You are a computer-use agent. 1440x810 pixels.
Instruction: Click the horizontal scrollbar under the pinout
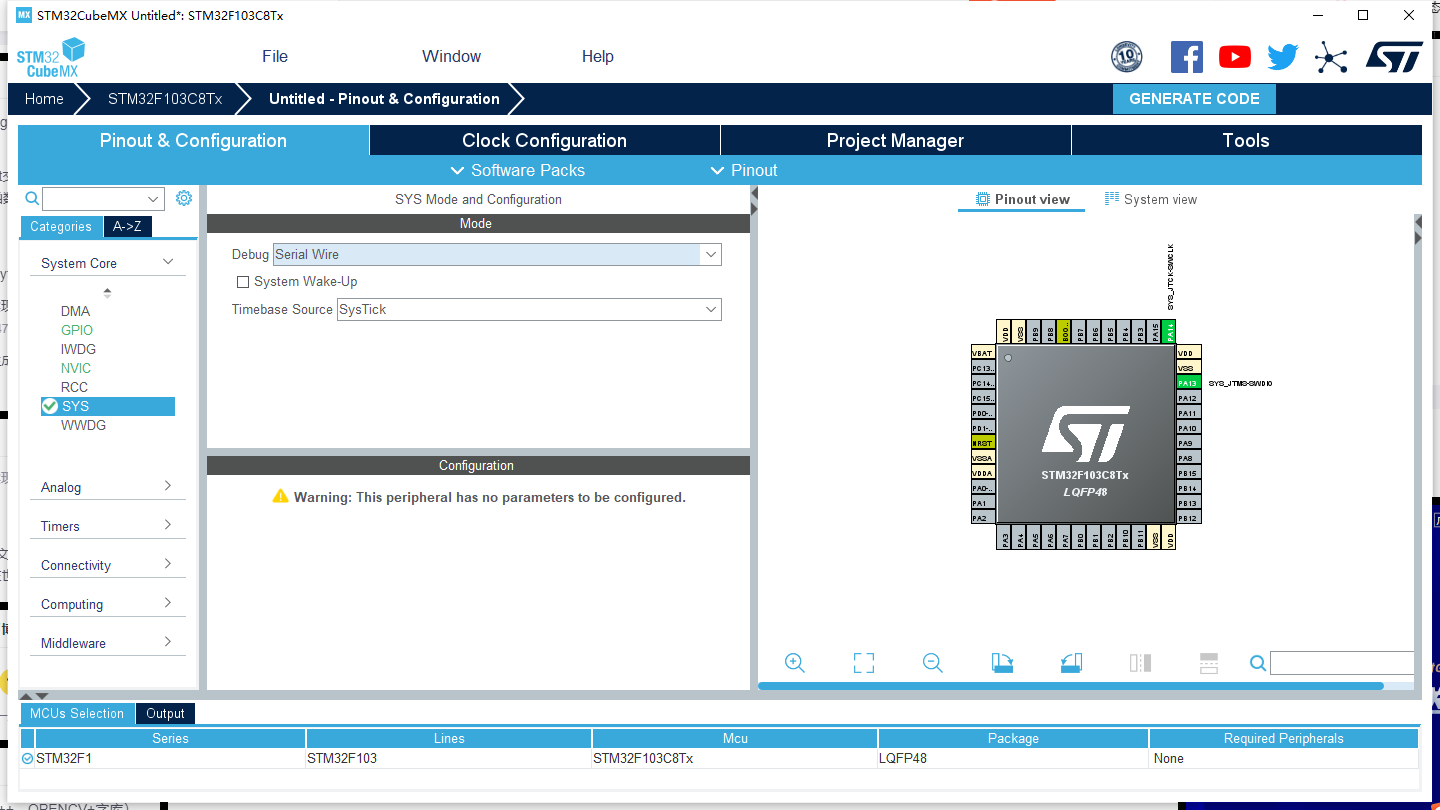1071,686
